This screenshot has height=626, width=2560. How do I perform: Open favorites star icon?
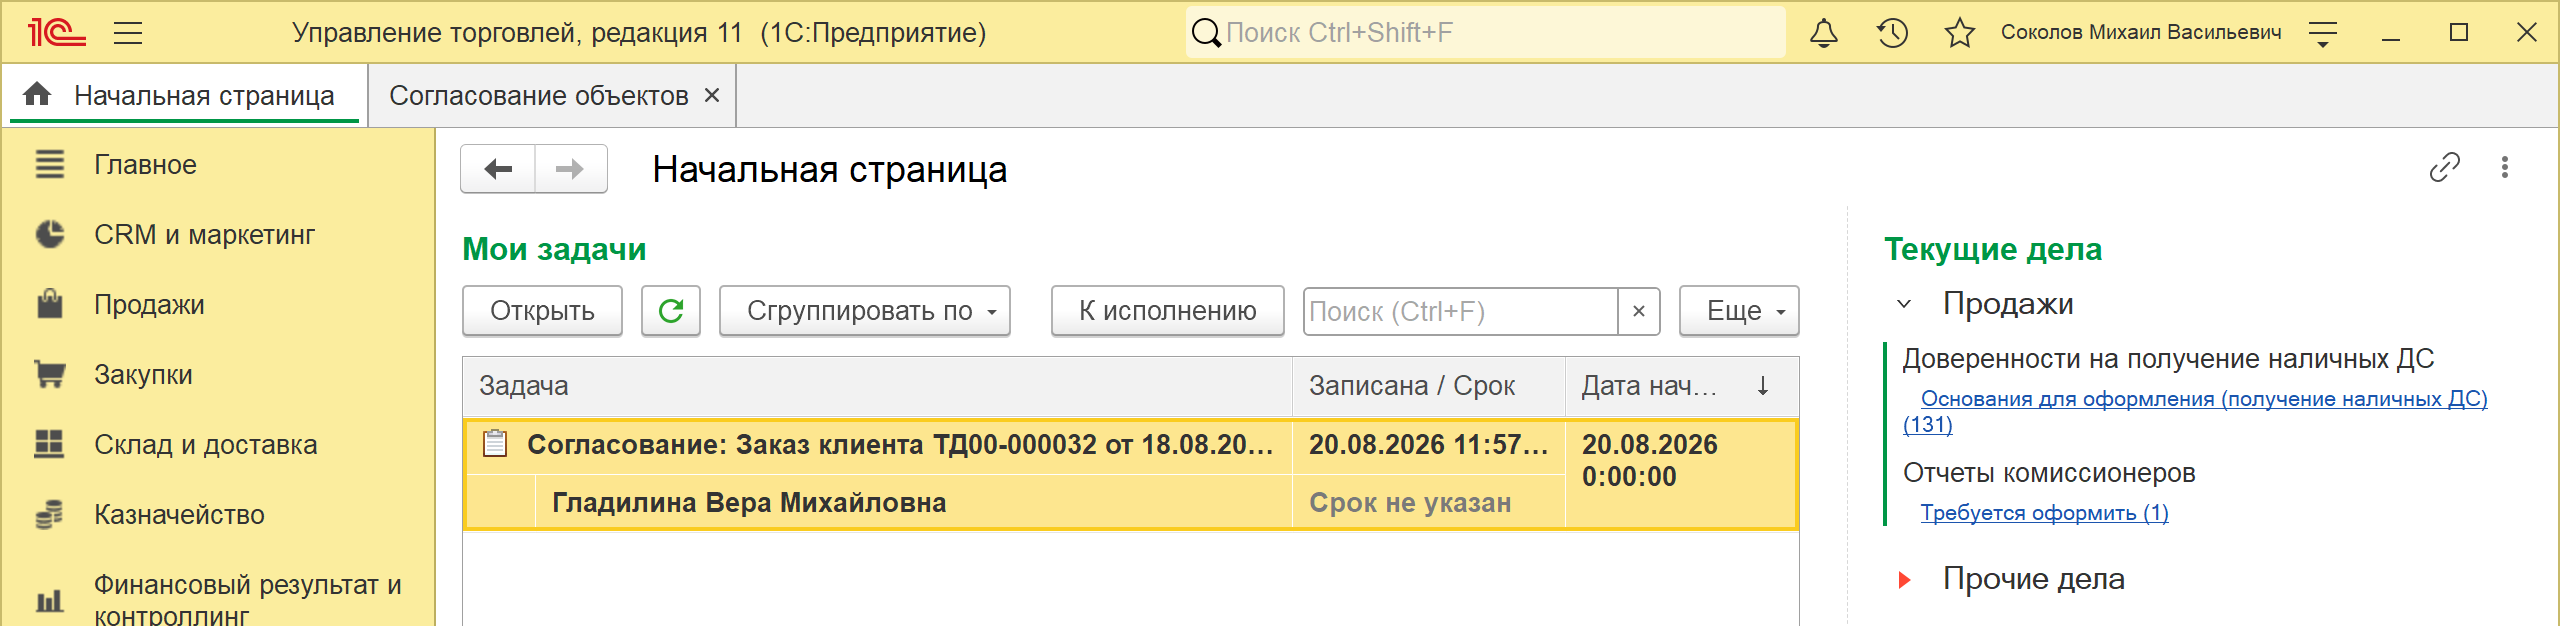[1960, 33]
